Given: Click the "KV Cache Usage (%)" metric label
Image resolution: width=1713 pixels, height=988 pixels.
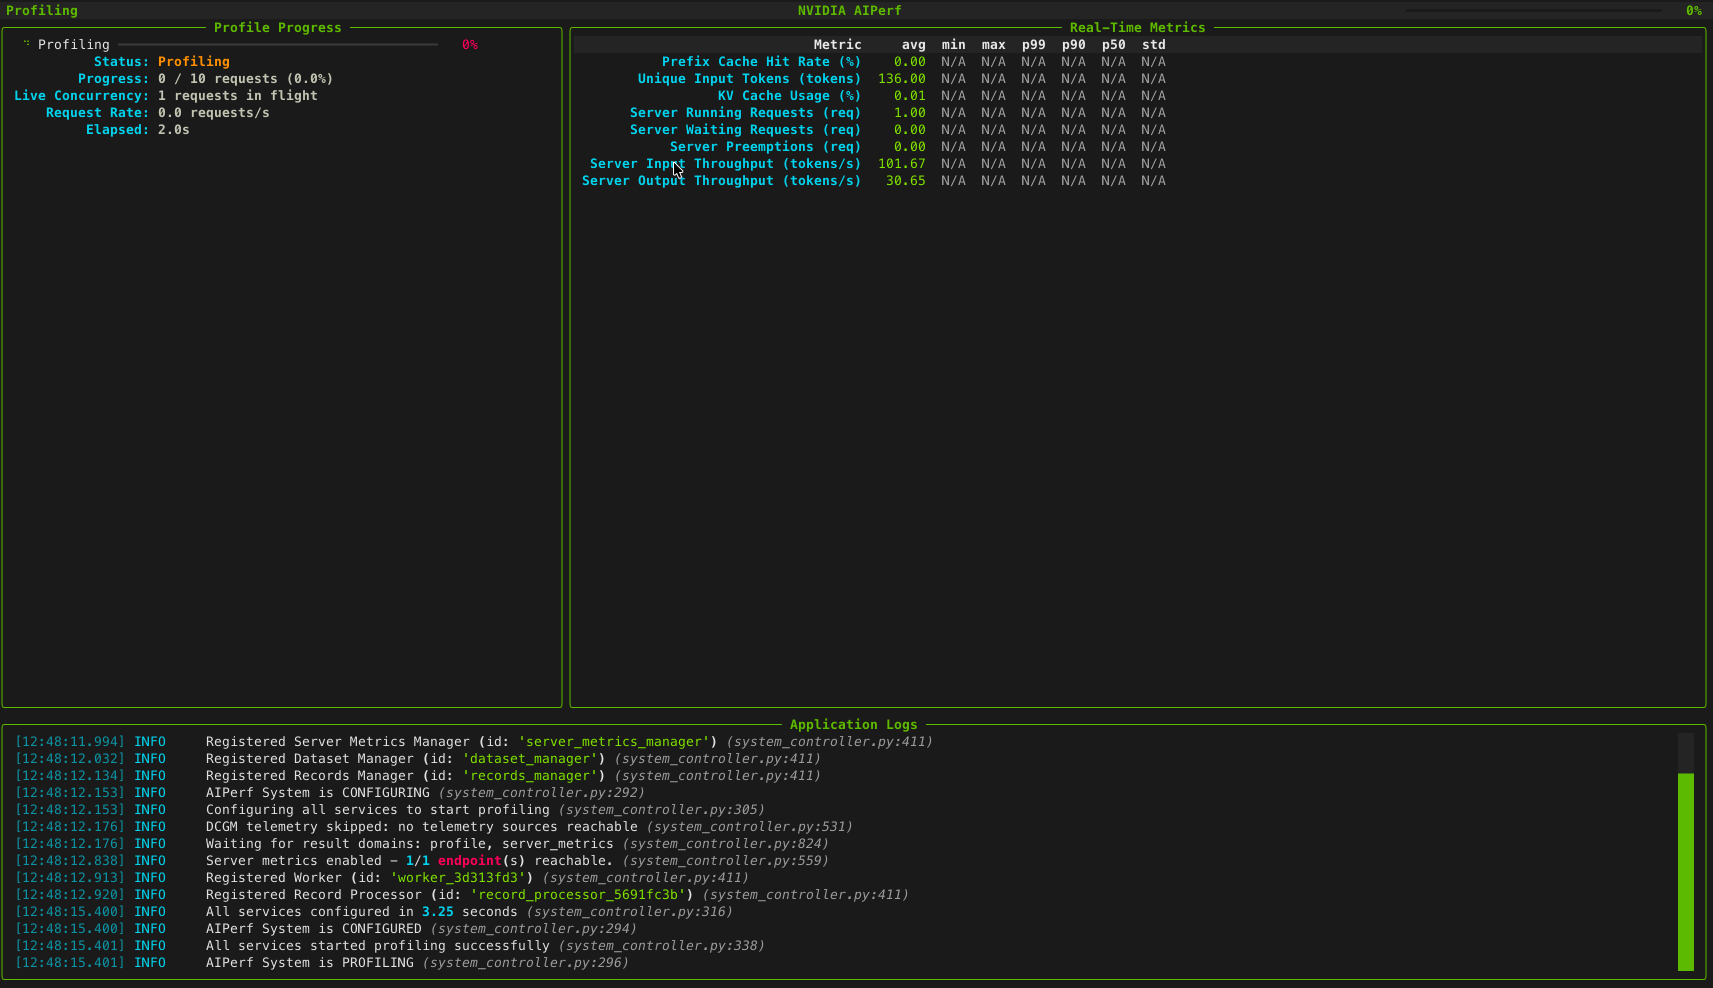Looking at the screenshot, I should coord(789,96).
